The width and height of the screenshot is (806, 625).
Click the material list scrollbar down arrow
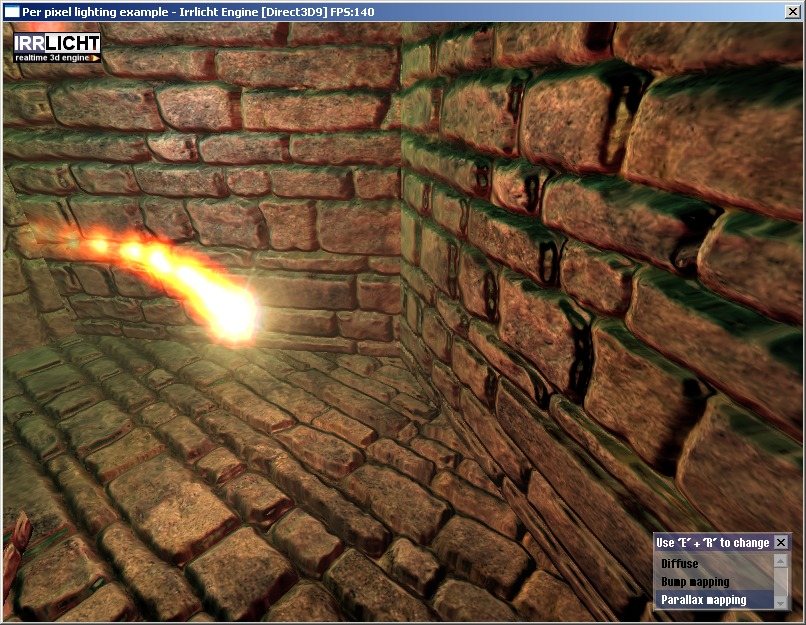pos(779,604)
